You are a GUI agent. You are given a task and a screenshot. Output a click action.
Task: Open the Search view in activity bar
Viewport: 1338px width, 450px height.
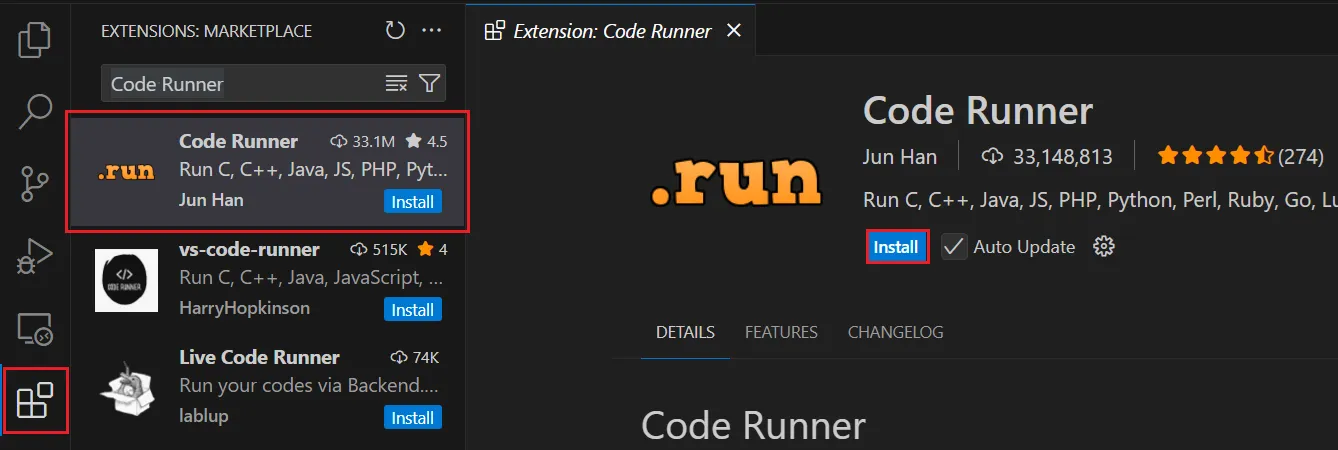(35, 112)
